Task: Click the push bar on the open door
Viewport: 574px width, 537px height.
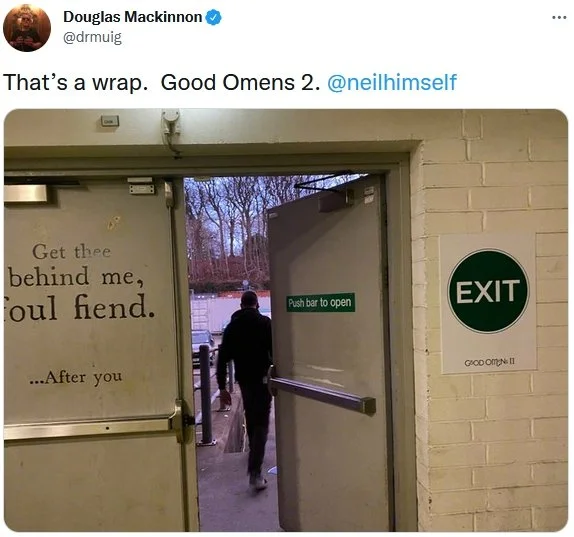Action: click(323, 394)
